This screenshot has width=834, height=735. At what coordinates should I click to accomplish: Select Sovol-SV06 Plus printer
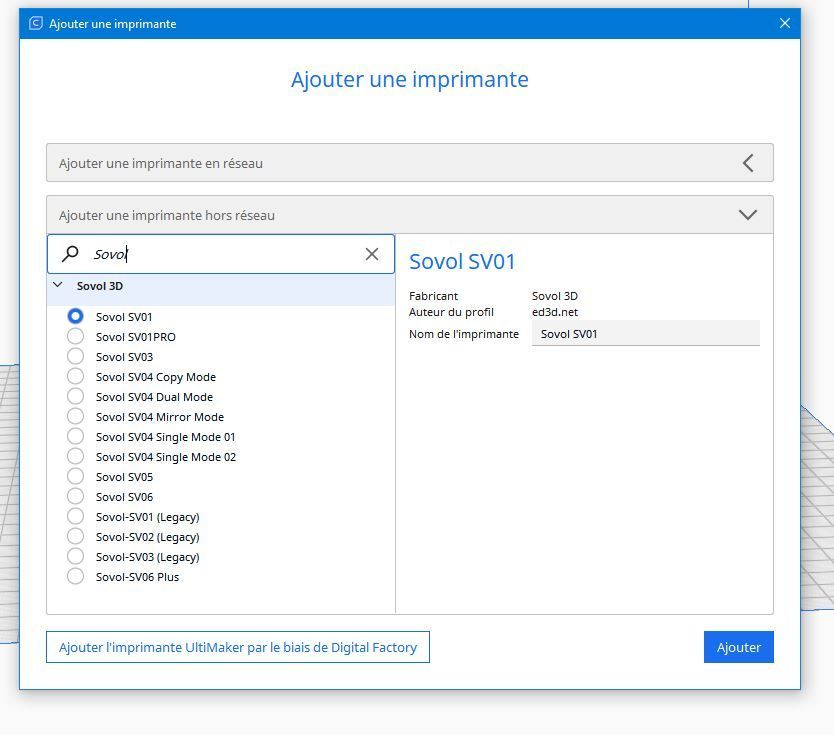click(76, 577)
